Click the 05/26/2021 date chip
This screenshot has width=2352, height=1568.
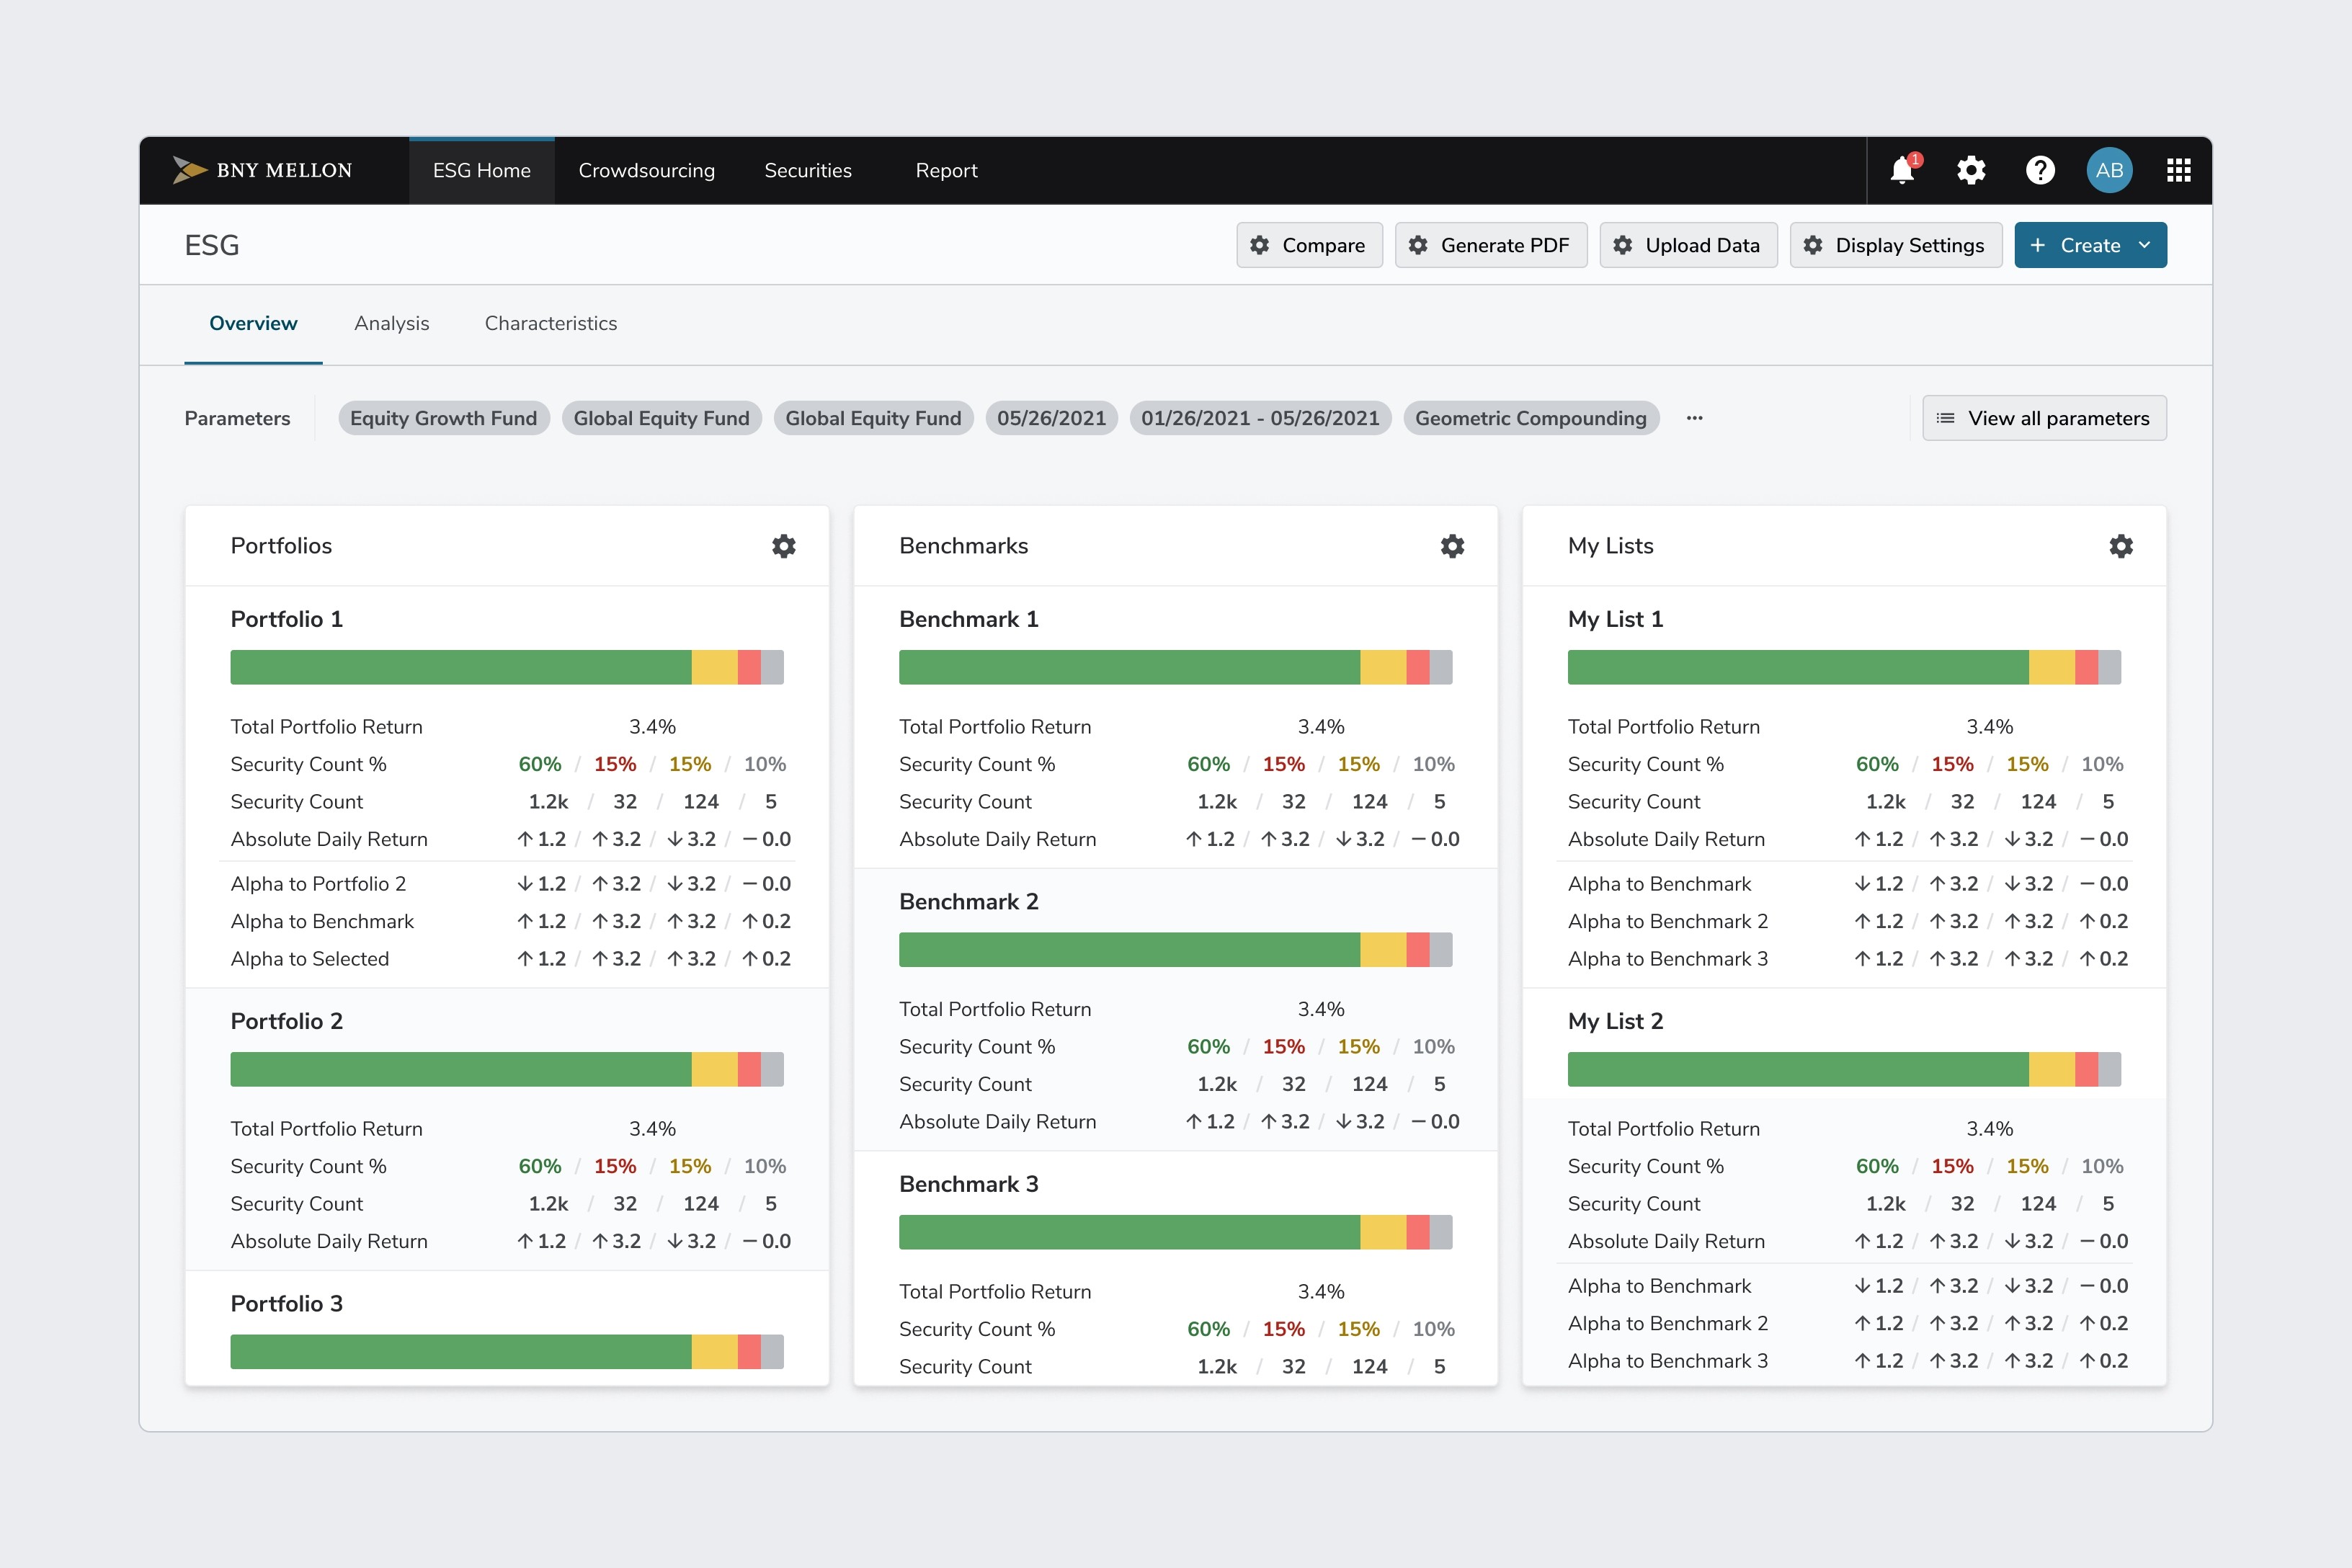[1051, 418]
